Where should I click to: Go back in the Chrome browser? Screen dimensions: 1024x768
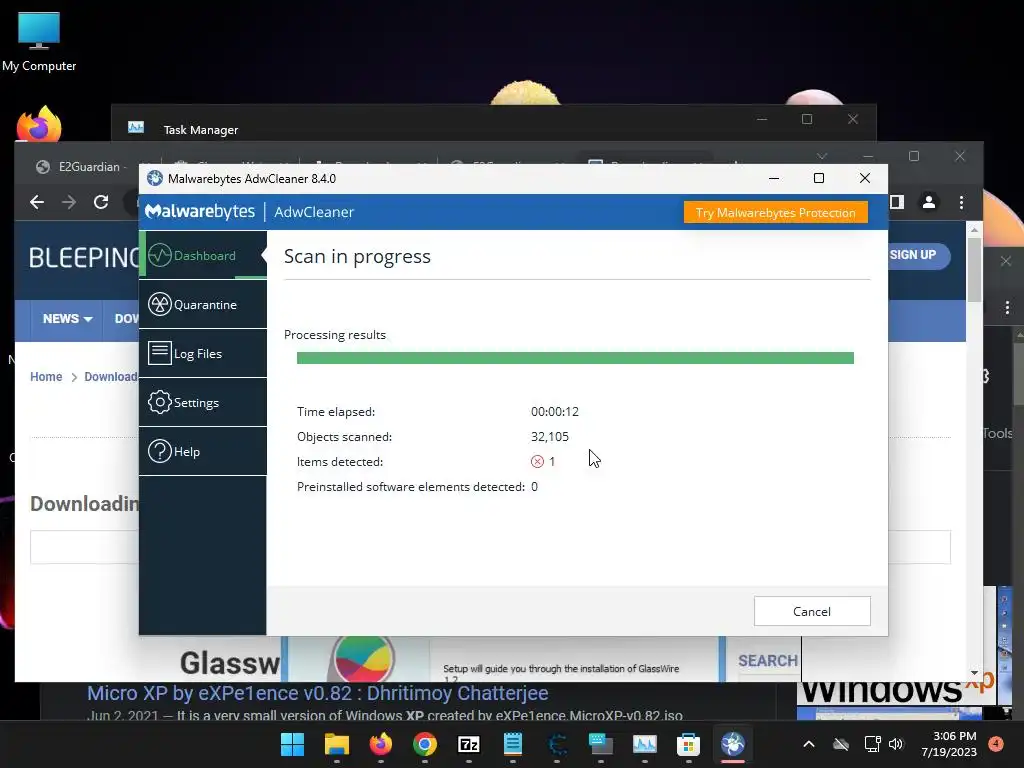pos(37,202)
